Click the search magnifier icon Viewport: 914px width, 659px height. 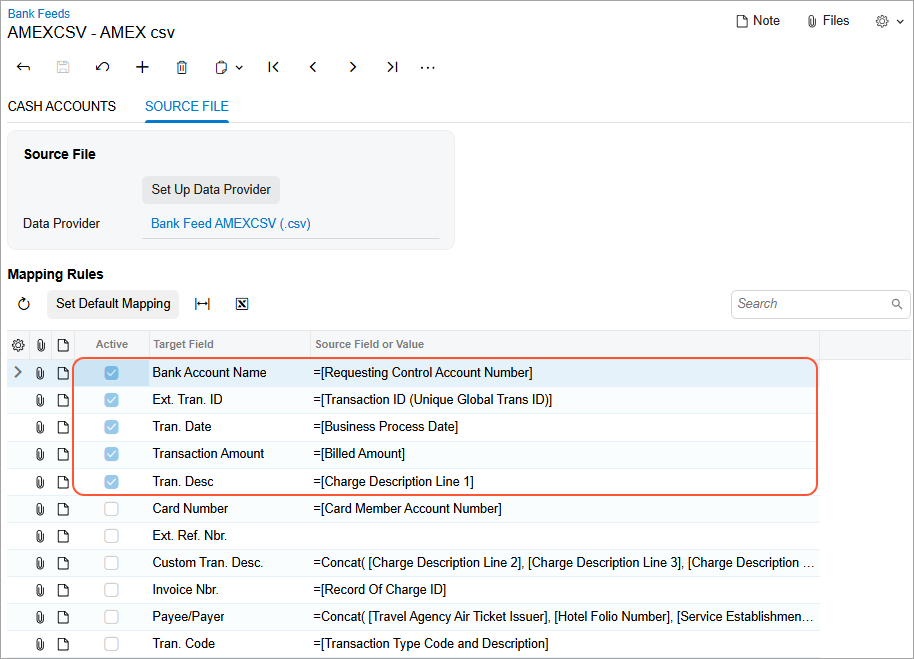[x=897, y=304]
